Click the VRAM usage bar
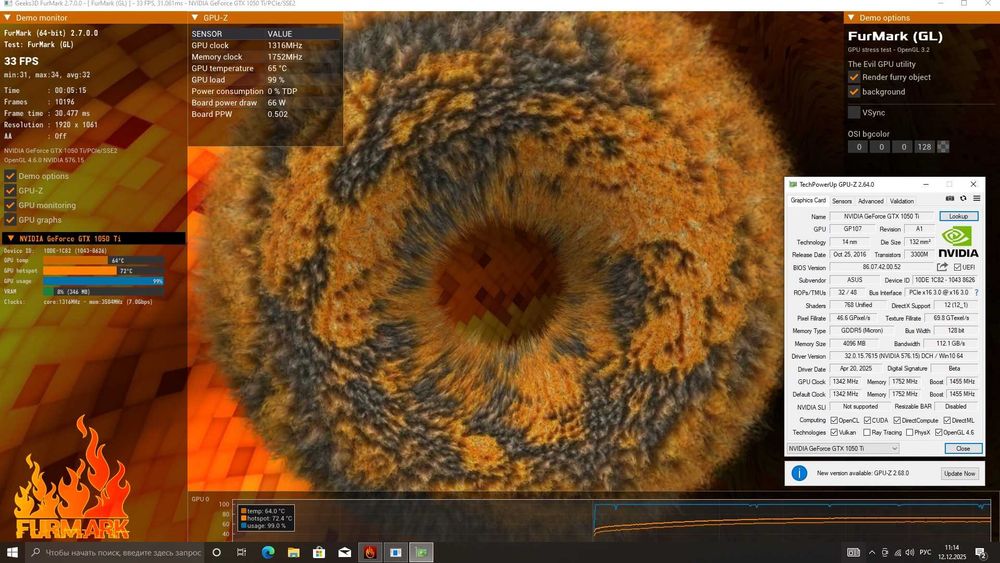 [x=103, y=291]
